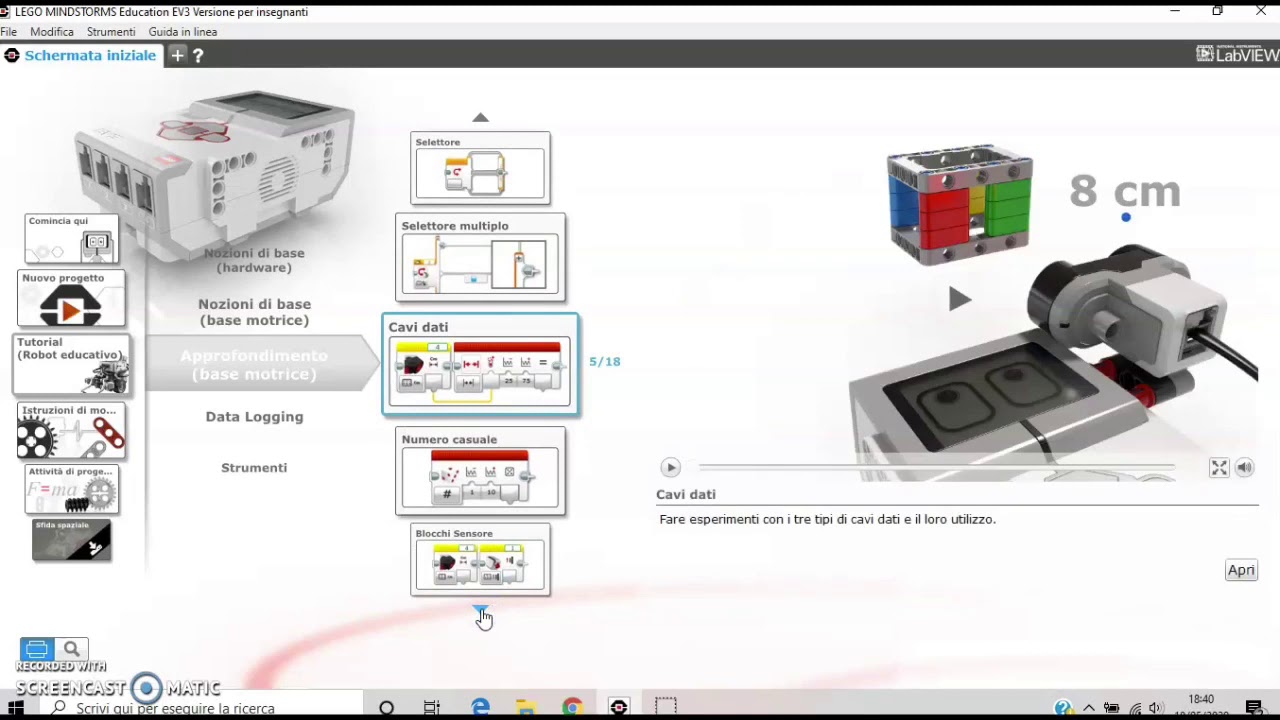Open battery status tray icon

1112,708
